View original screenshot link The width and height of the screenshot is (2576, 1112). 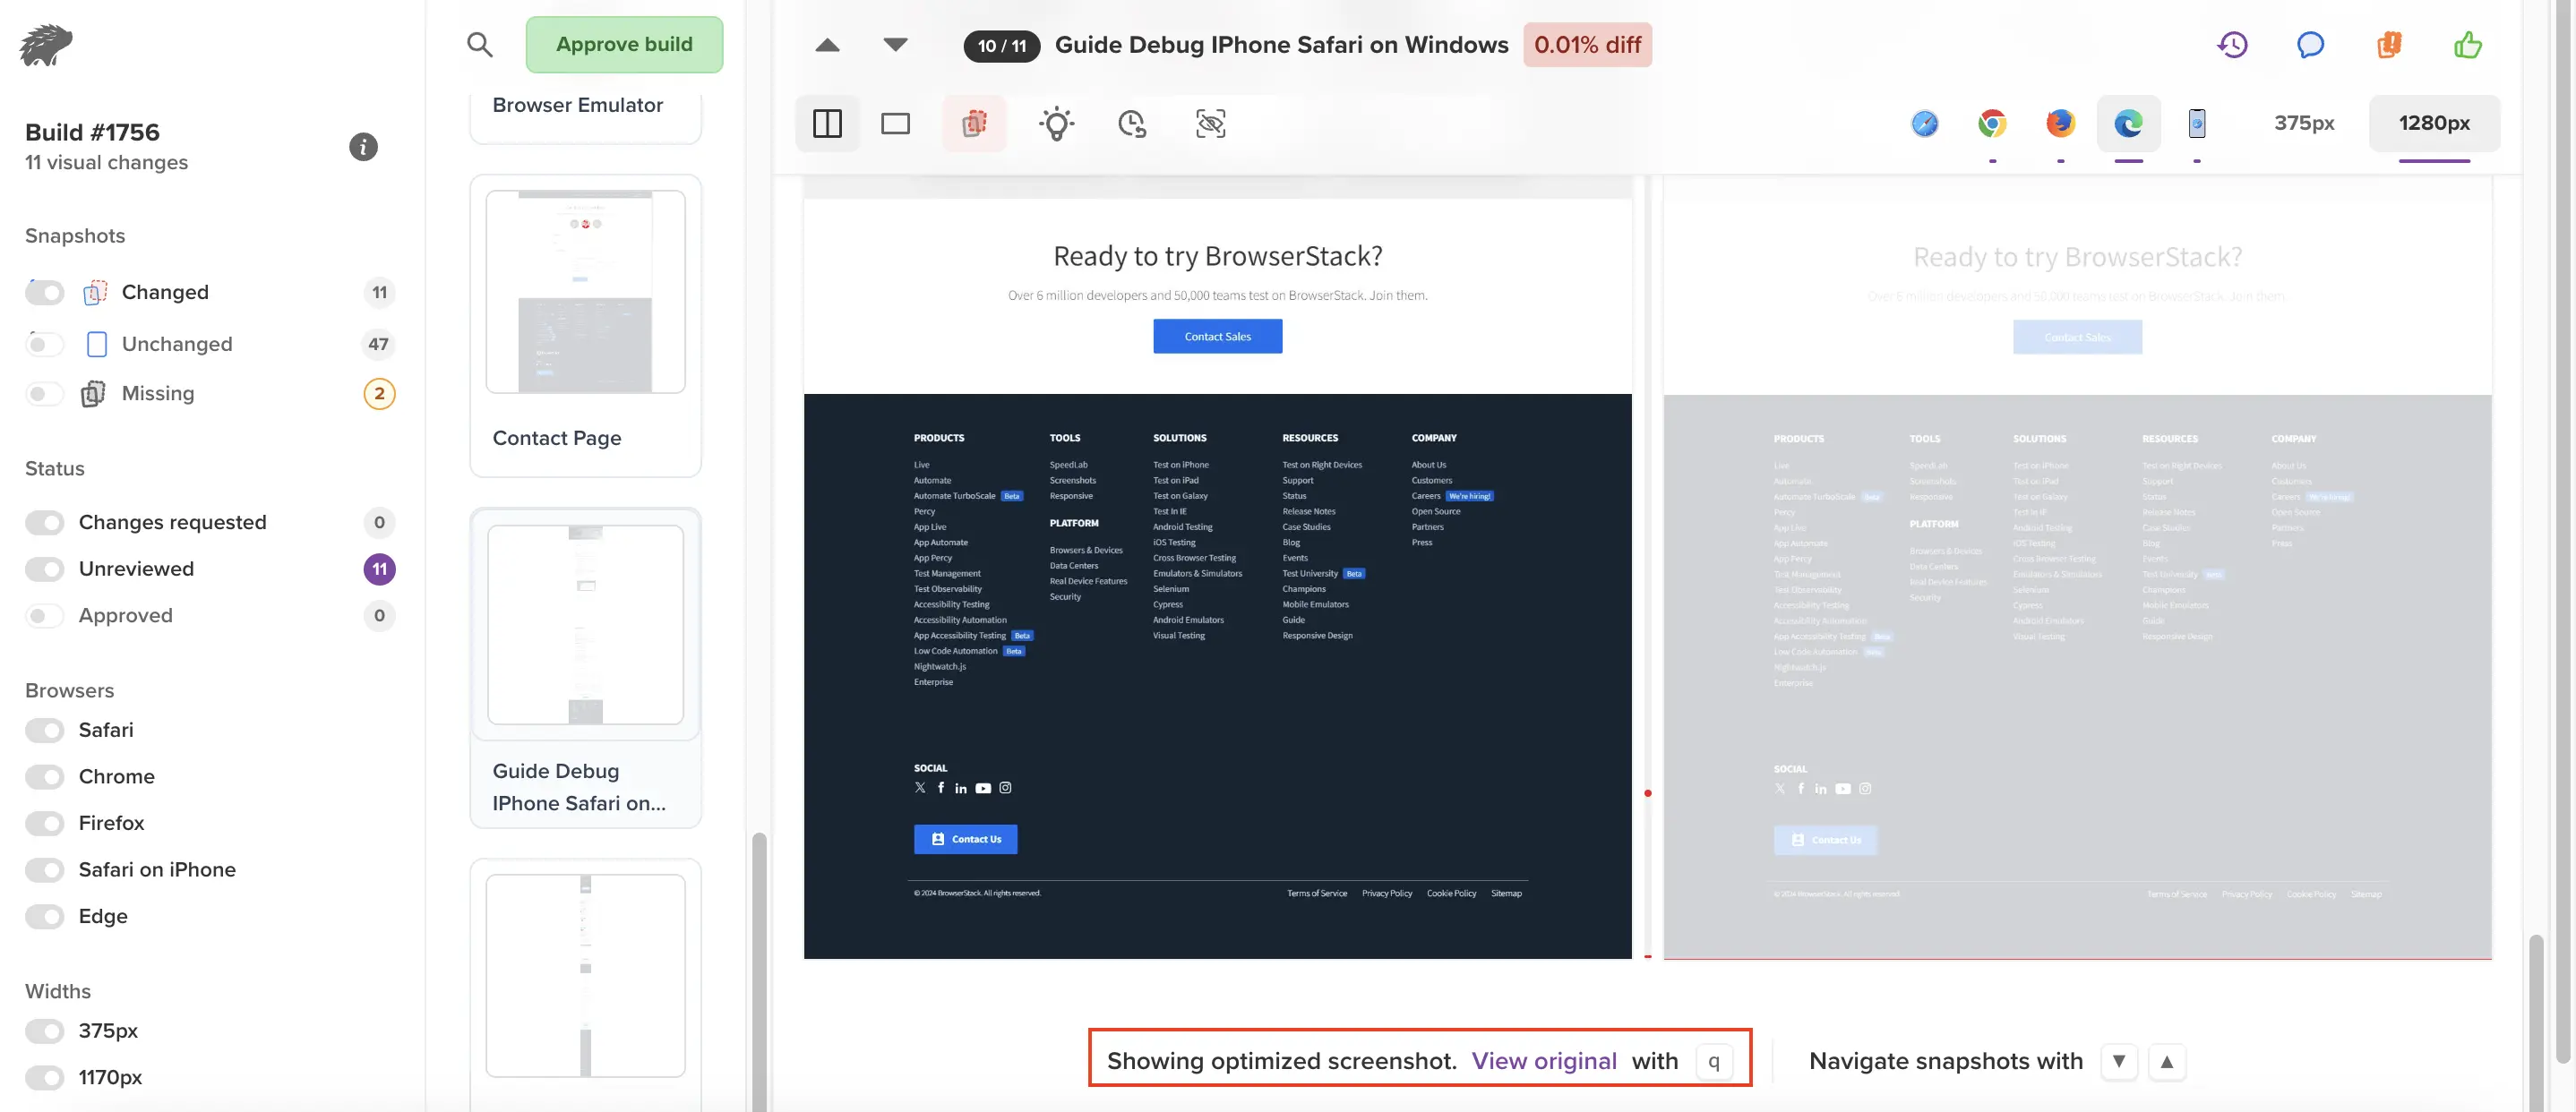coord(1542,1057)
